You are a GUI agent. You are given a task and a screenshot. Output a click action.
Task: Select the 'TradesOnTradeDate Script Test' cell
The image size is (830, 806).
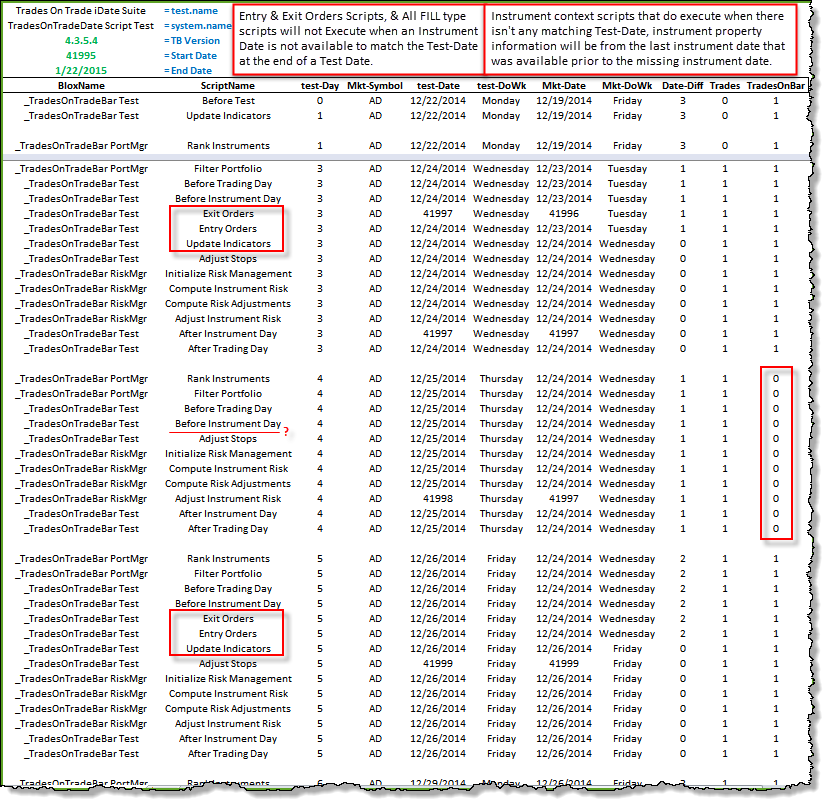tap(82, 25)
